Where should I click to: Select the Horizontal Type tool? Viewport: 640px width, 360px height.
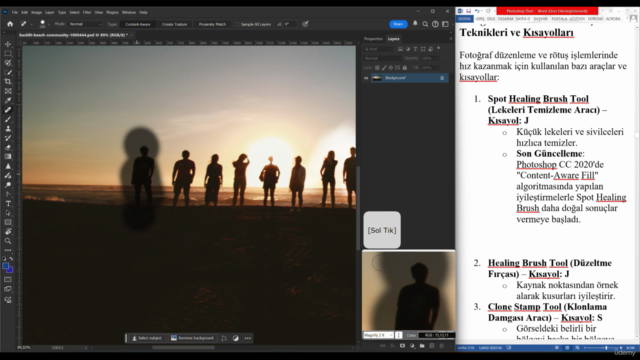pos(8,204)
